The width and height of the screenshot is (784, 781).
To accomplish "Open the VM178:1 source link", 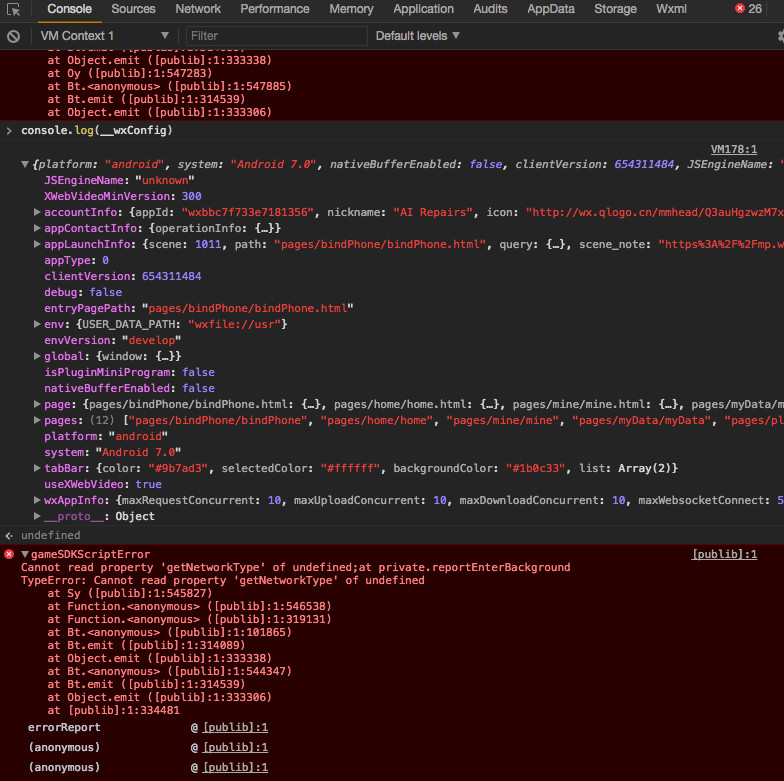I will pos(734,149).
